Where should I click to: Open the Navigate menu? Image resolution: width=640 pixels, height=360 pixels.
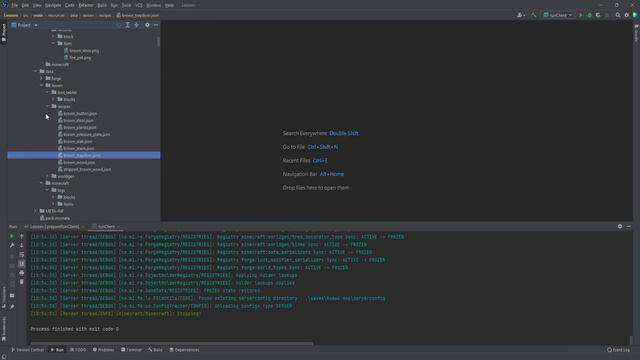click(53, 5)
